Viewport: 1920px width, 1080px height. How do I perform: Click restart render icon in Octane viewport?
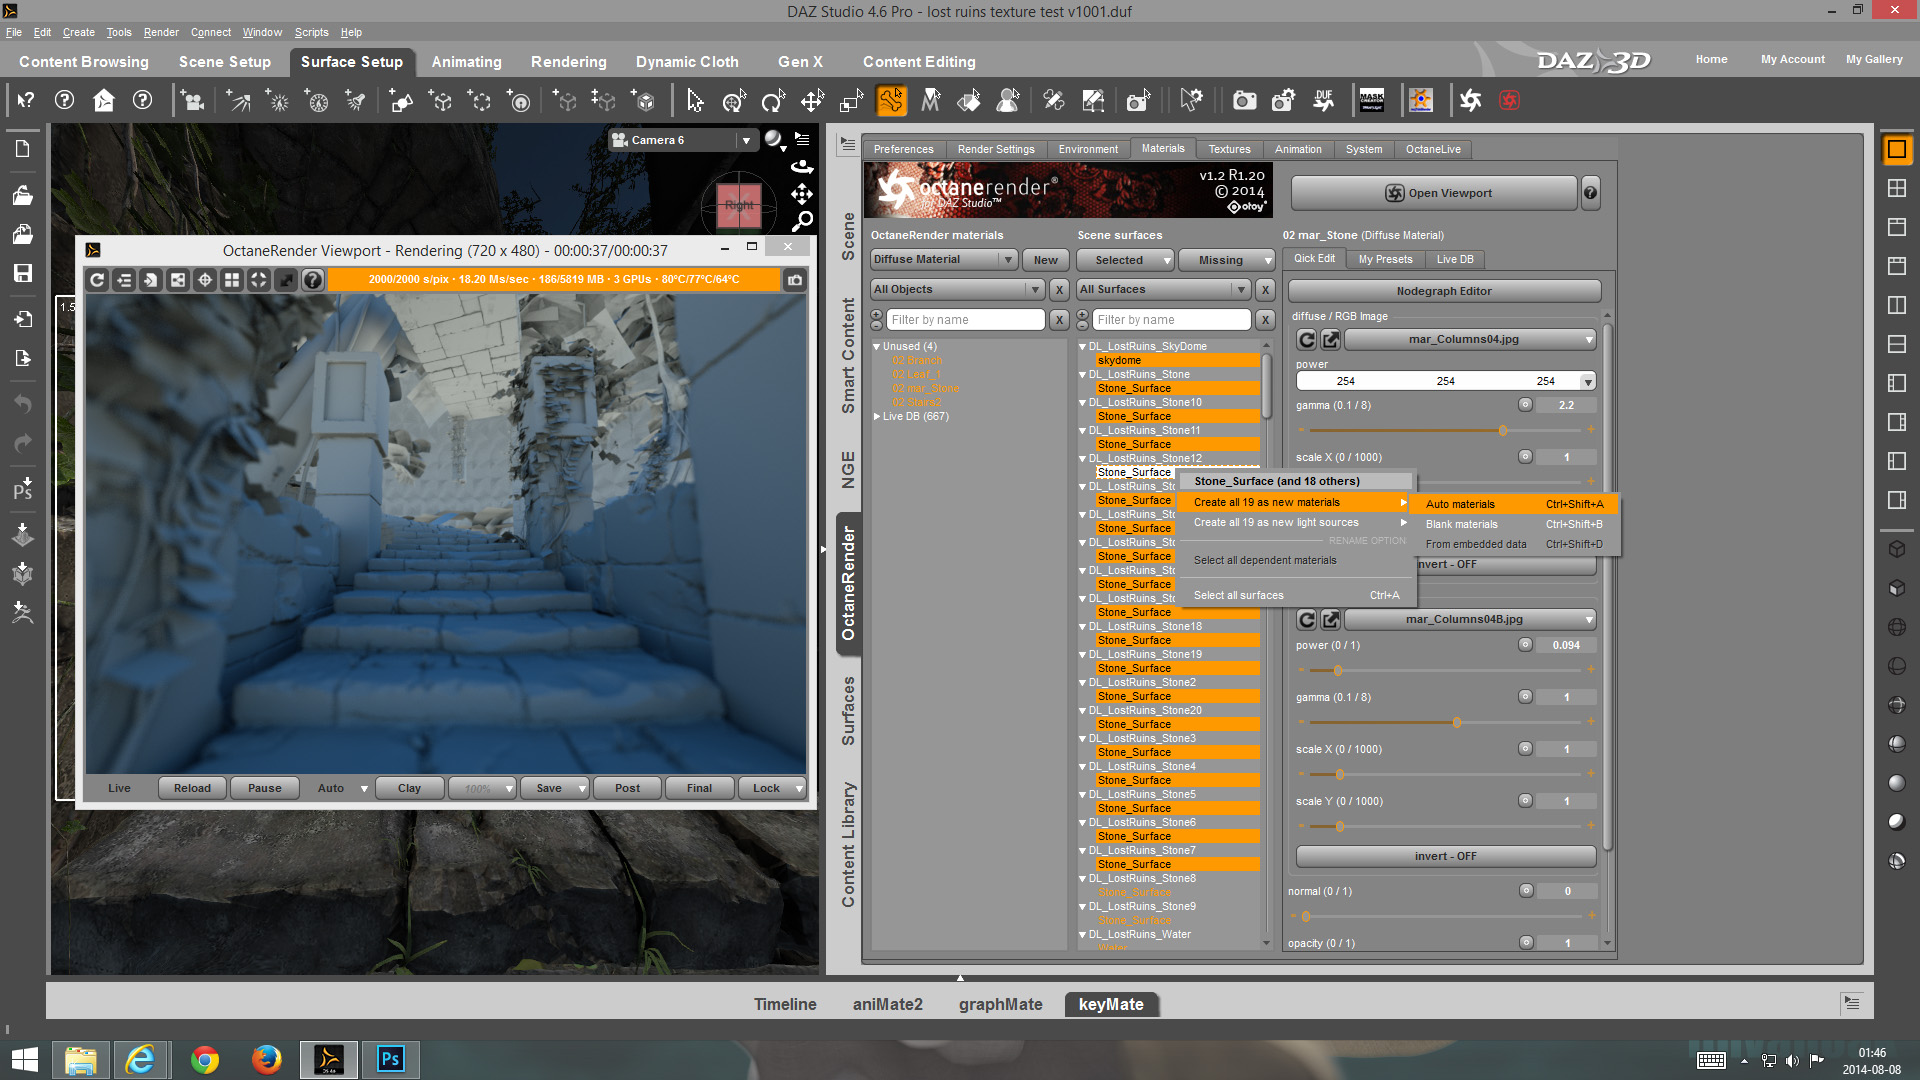point(97,280)
